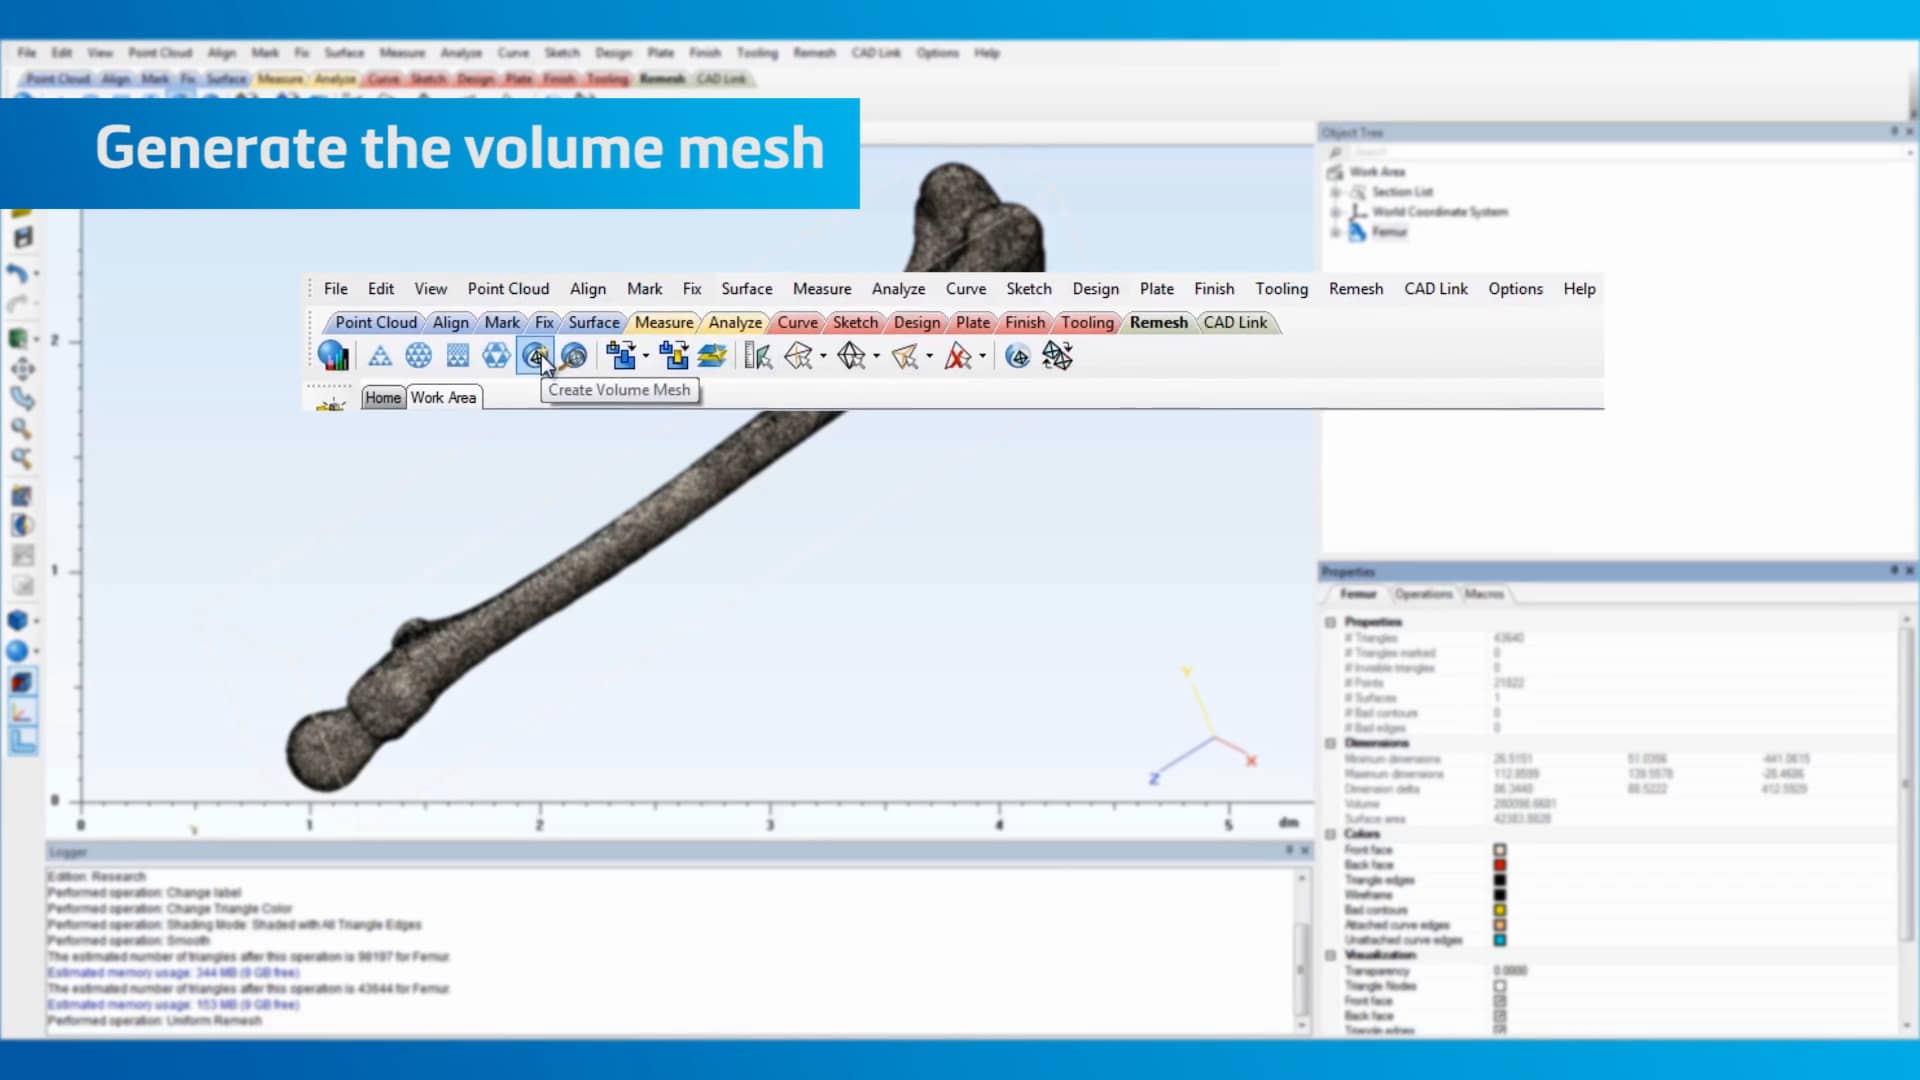Image resolution: width=1920 pixels, height=1080 pixels.
Task: Open the Remesh menu
Action: (1356, 288)
